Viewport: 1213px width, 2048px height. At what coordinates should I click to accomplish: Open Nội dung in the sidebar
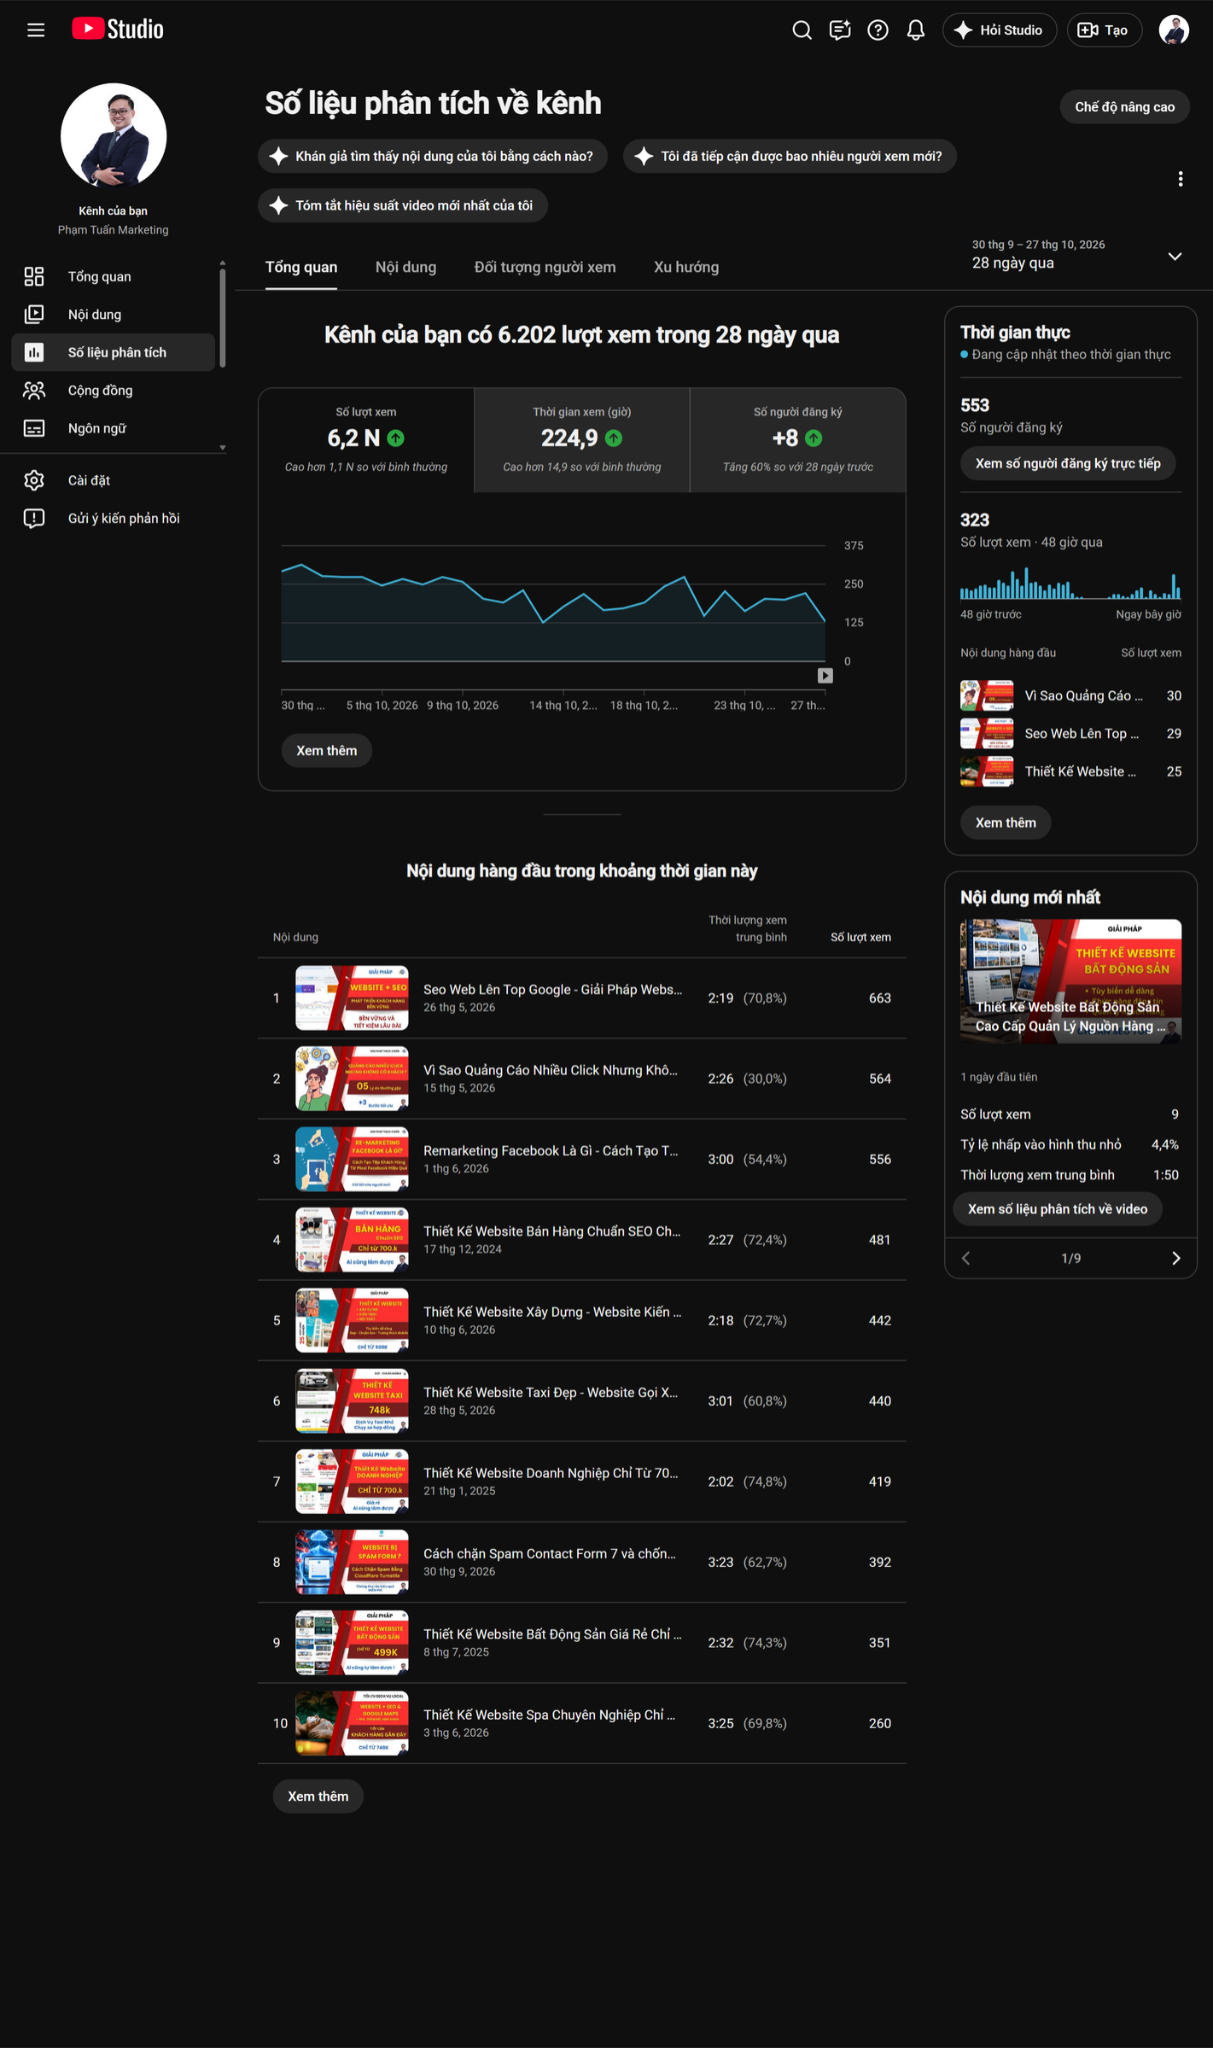[113, 315]
